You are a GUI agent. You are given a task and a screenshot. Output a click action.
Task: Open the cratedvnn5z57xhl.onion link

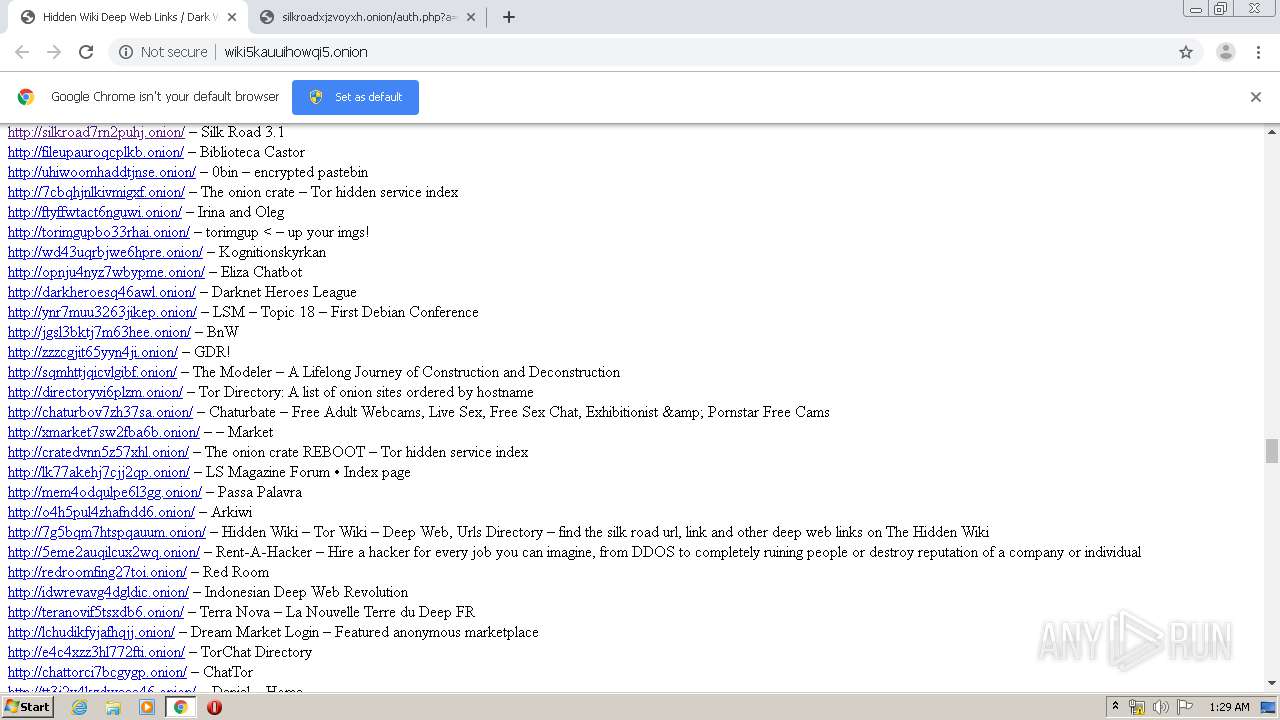coord(98,452)
